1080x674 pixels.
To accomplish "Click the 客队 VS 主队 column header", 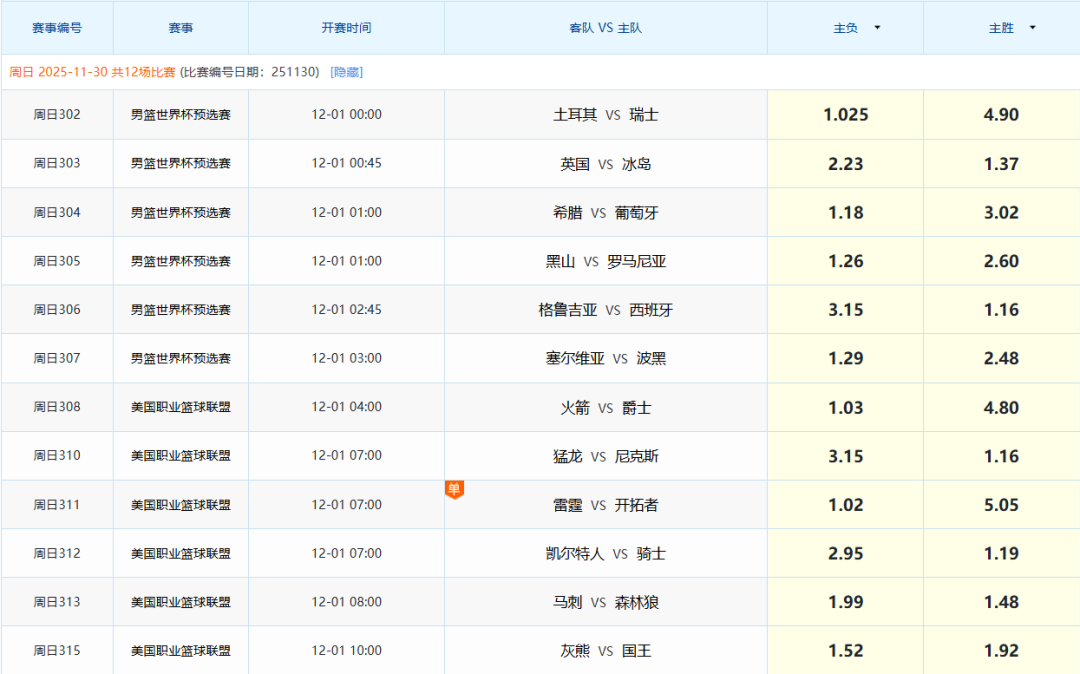I will point(605,28).
